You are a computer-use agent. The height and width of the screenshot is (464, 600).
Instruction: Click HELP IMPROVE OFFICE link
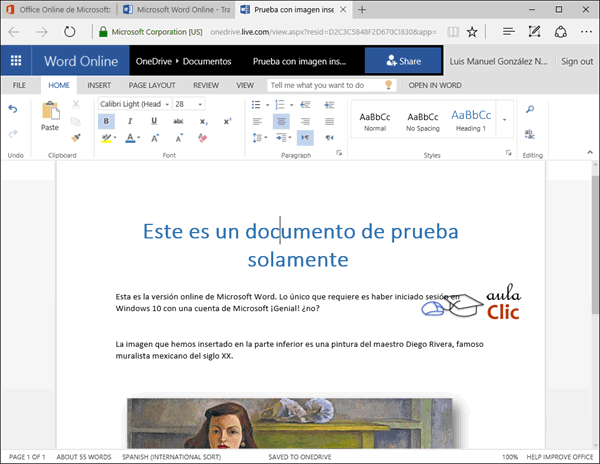tap(560, 457)
